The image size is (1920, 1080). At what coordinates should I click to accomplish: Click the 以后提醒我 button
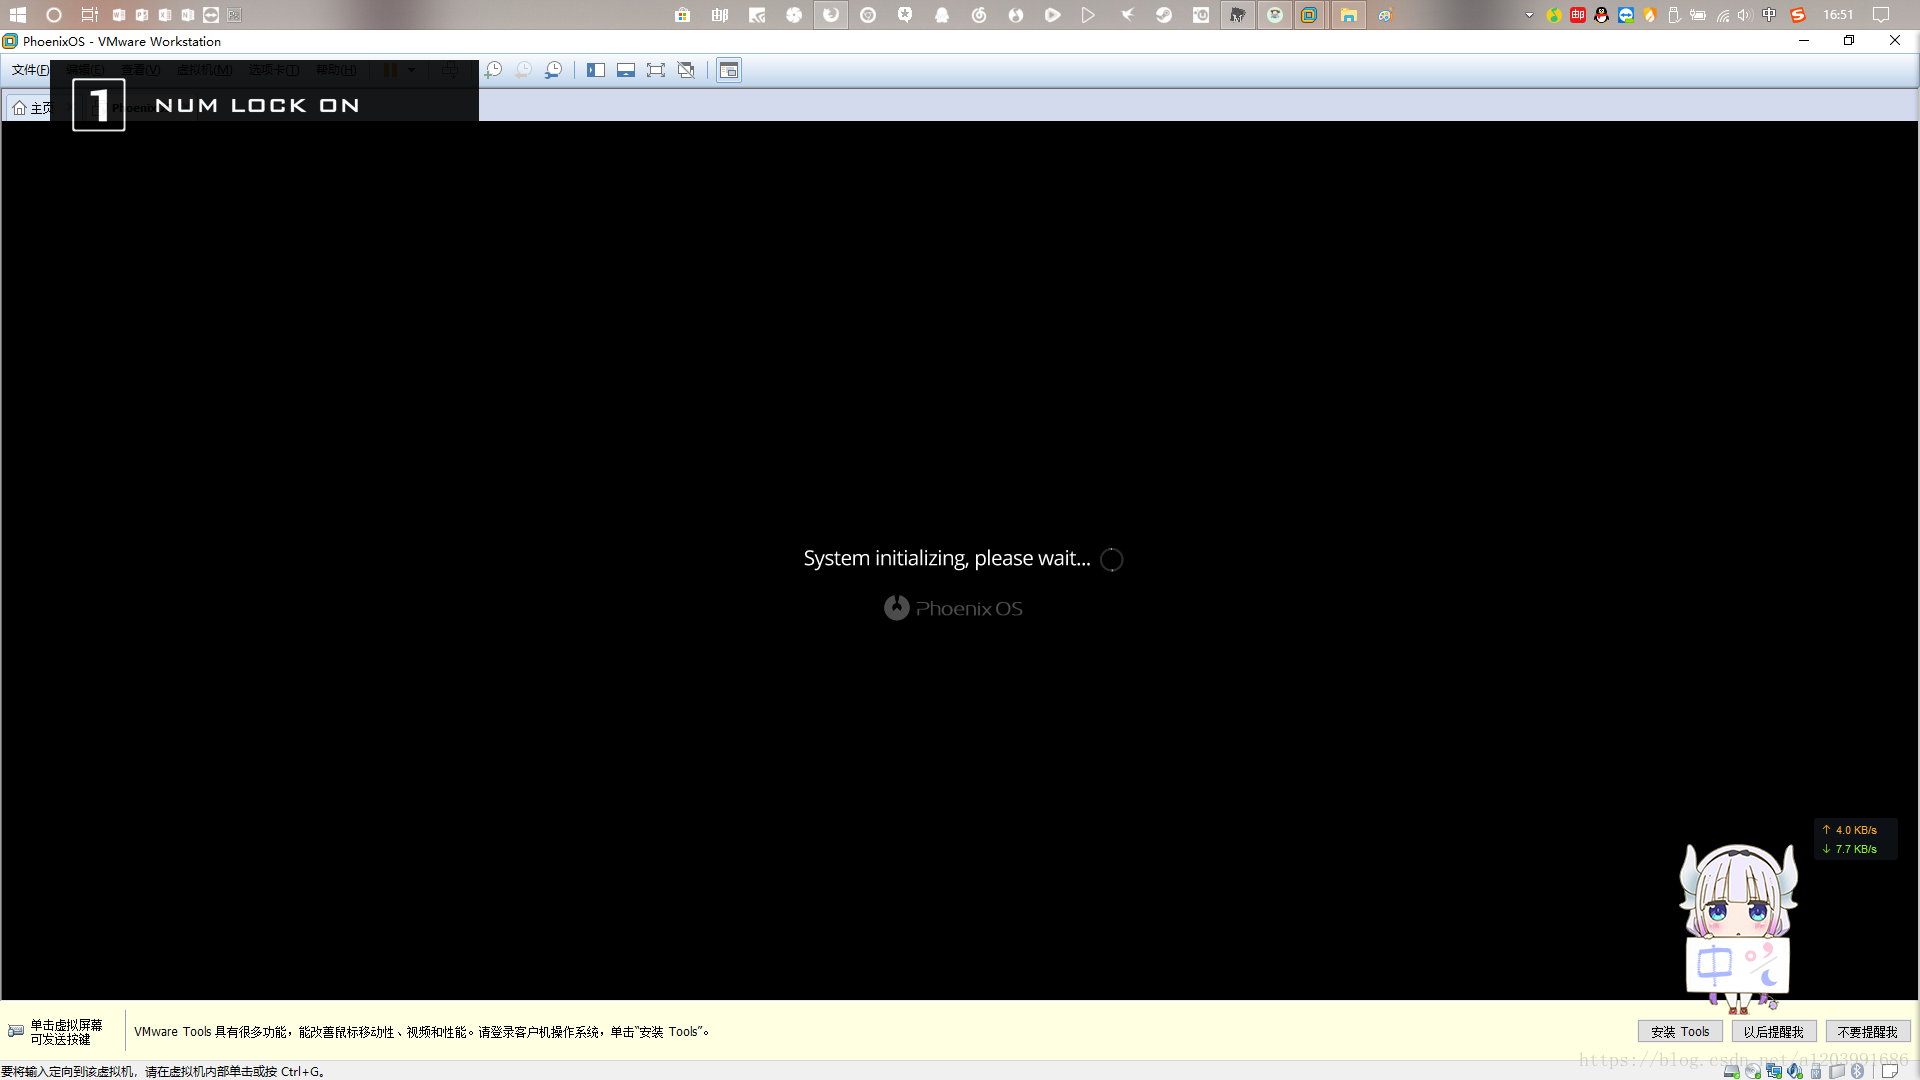pos(1773,1032)
